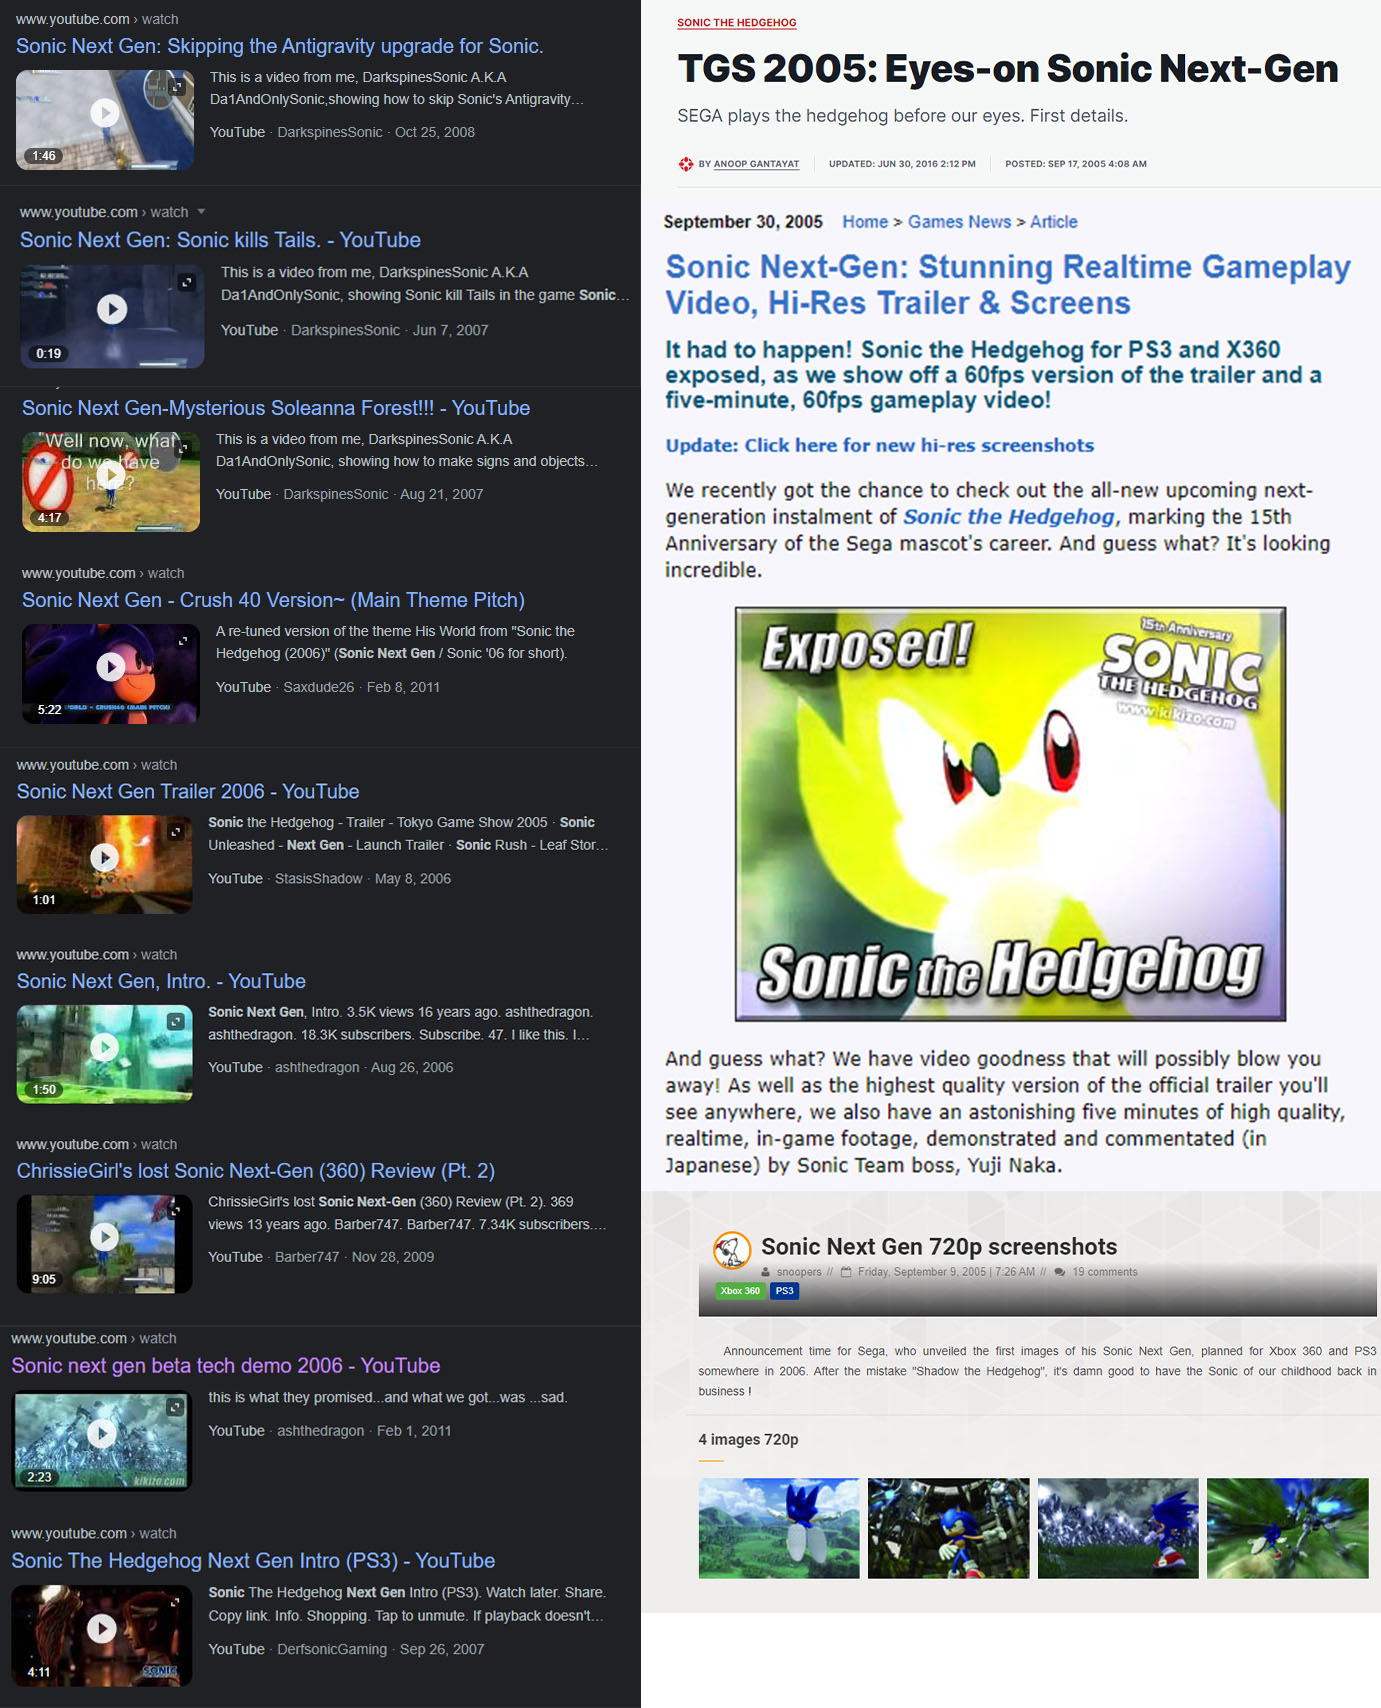Screen dimensions: 1381x1708
Task: Go to Home in the Kikizo breadcrumb
Action: pos(865,222)
